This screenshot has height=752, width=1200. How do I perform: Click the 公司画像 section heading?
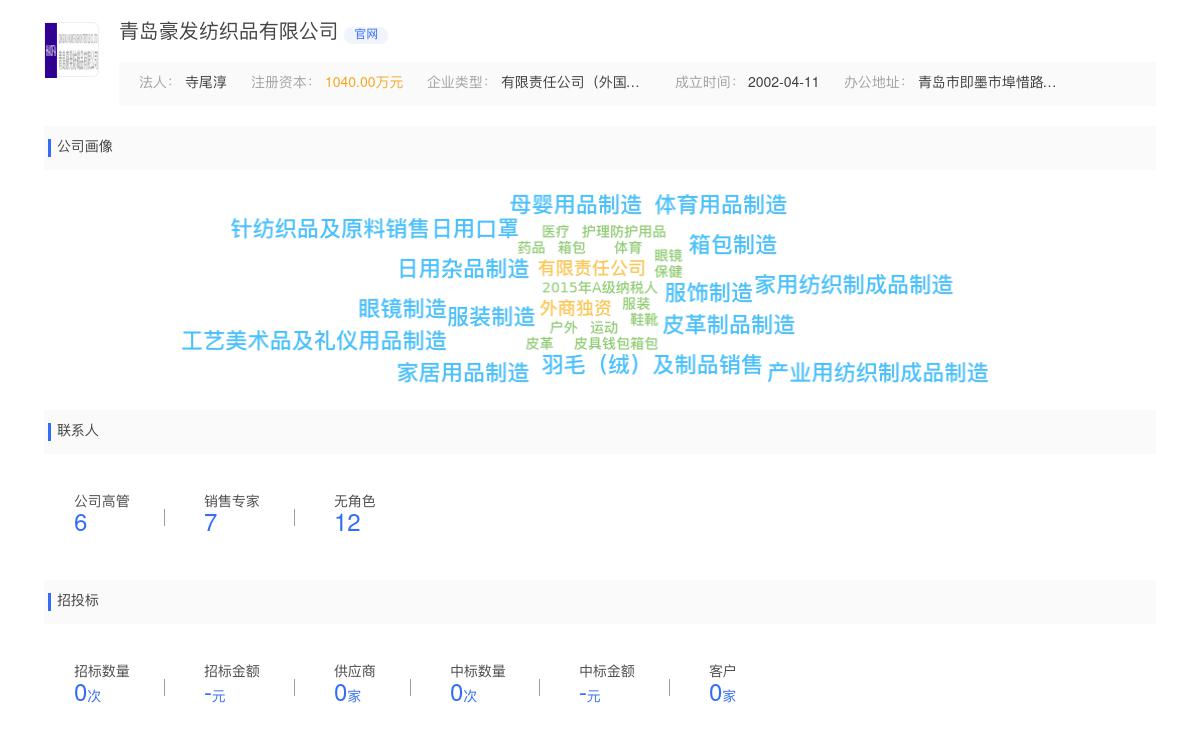point(85,146)
